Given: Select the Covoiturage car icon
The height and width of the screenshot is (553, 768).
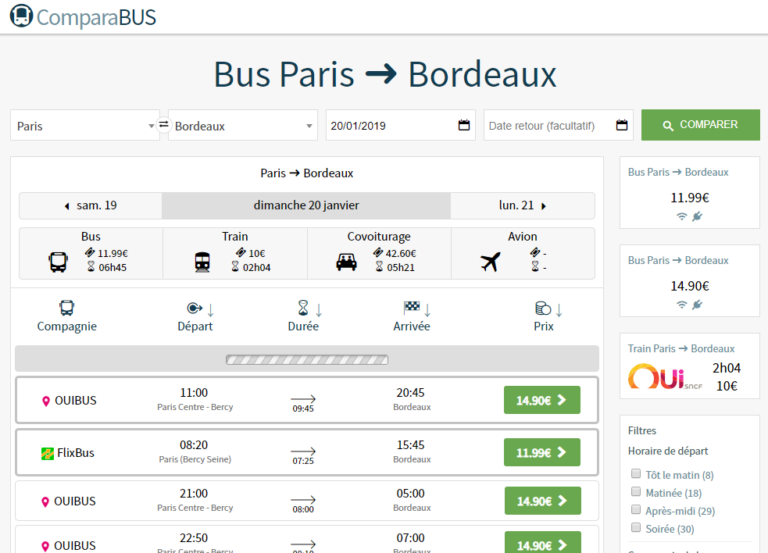Looking at the screenshot, I should pos(347,262).
